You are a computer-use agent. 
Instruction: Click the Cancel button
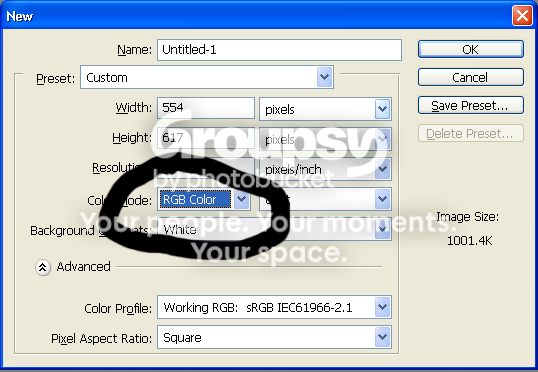coord(471,78)
